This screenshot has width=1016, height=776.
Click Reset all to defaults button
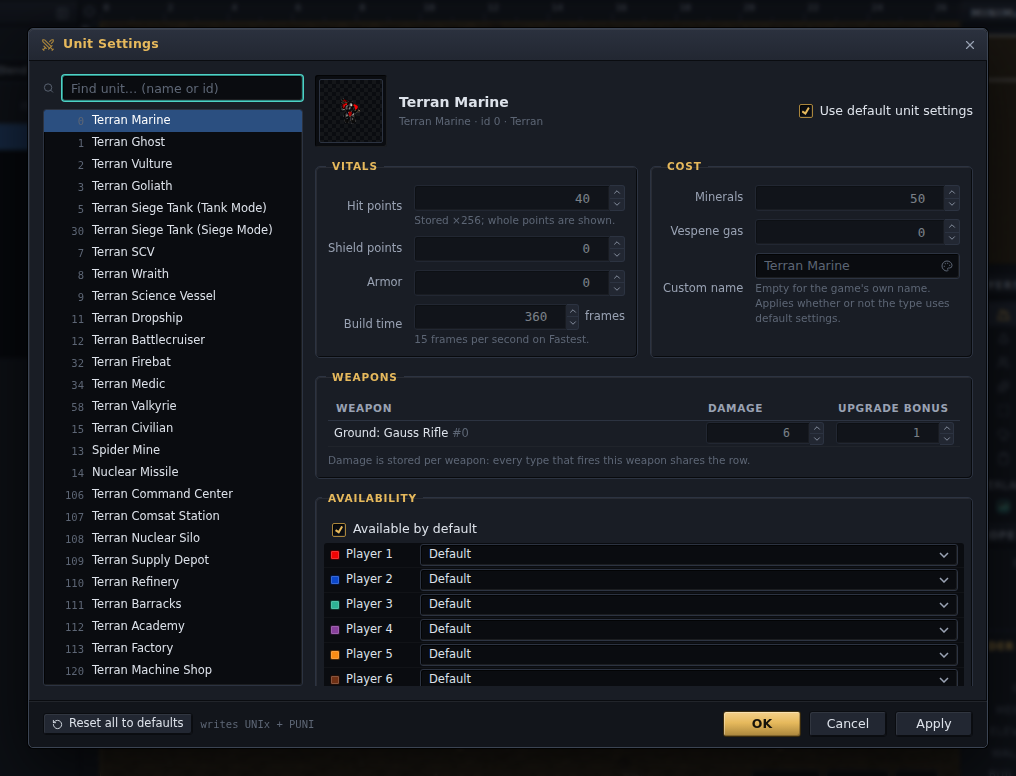118,723
